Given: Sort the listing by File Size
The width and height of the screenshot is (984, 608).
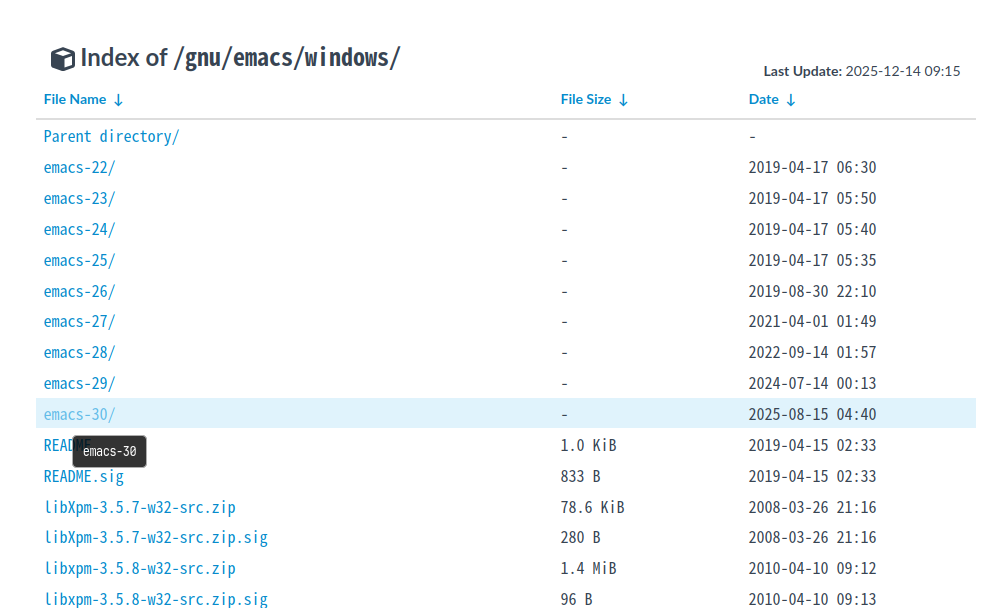Looking at the screenshot, I should [x=594, y=99].
